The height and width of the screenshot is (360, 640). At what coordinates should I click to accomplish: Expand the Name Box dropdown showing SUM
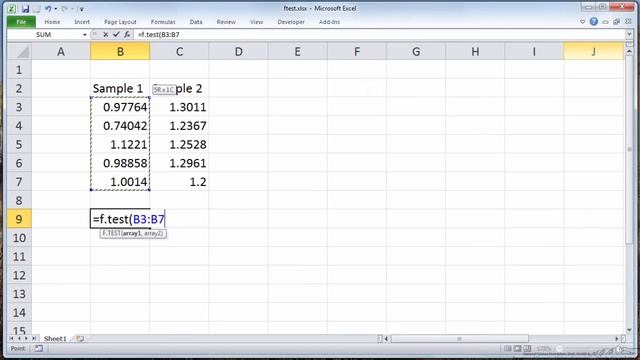(84, 35)
